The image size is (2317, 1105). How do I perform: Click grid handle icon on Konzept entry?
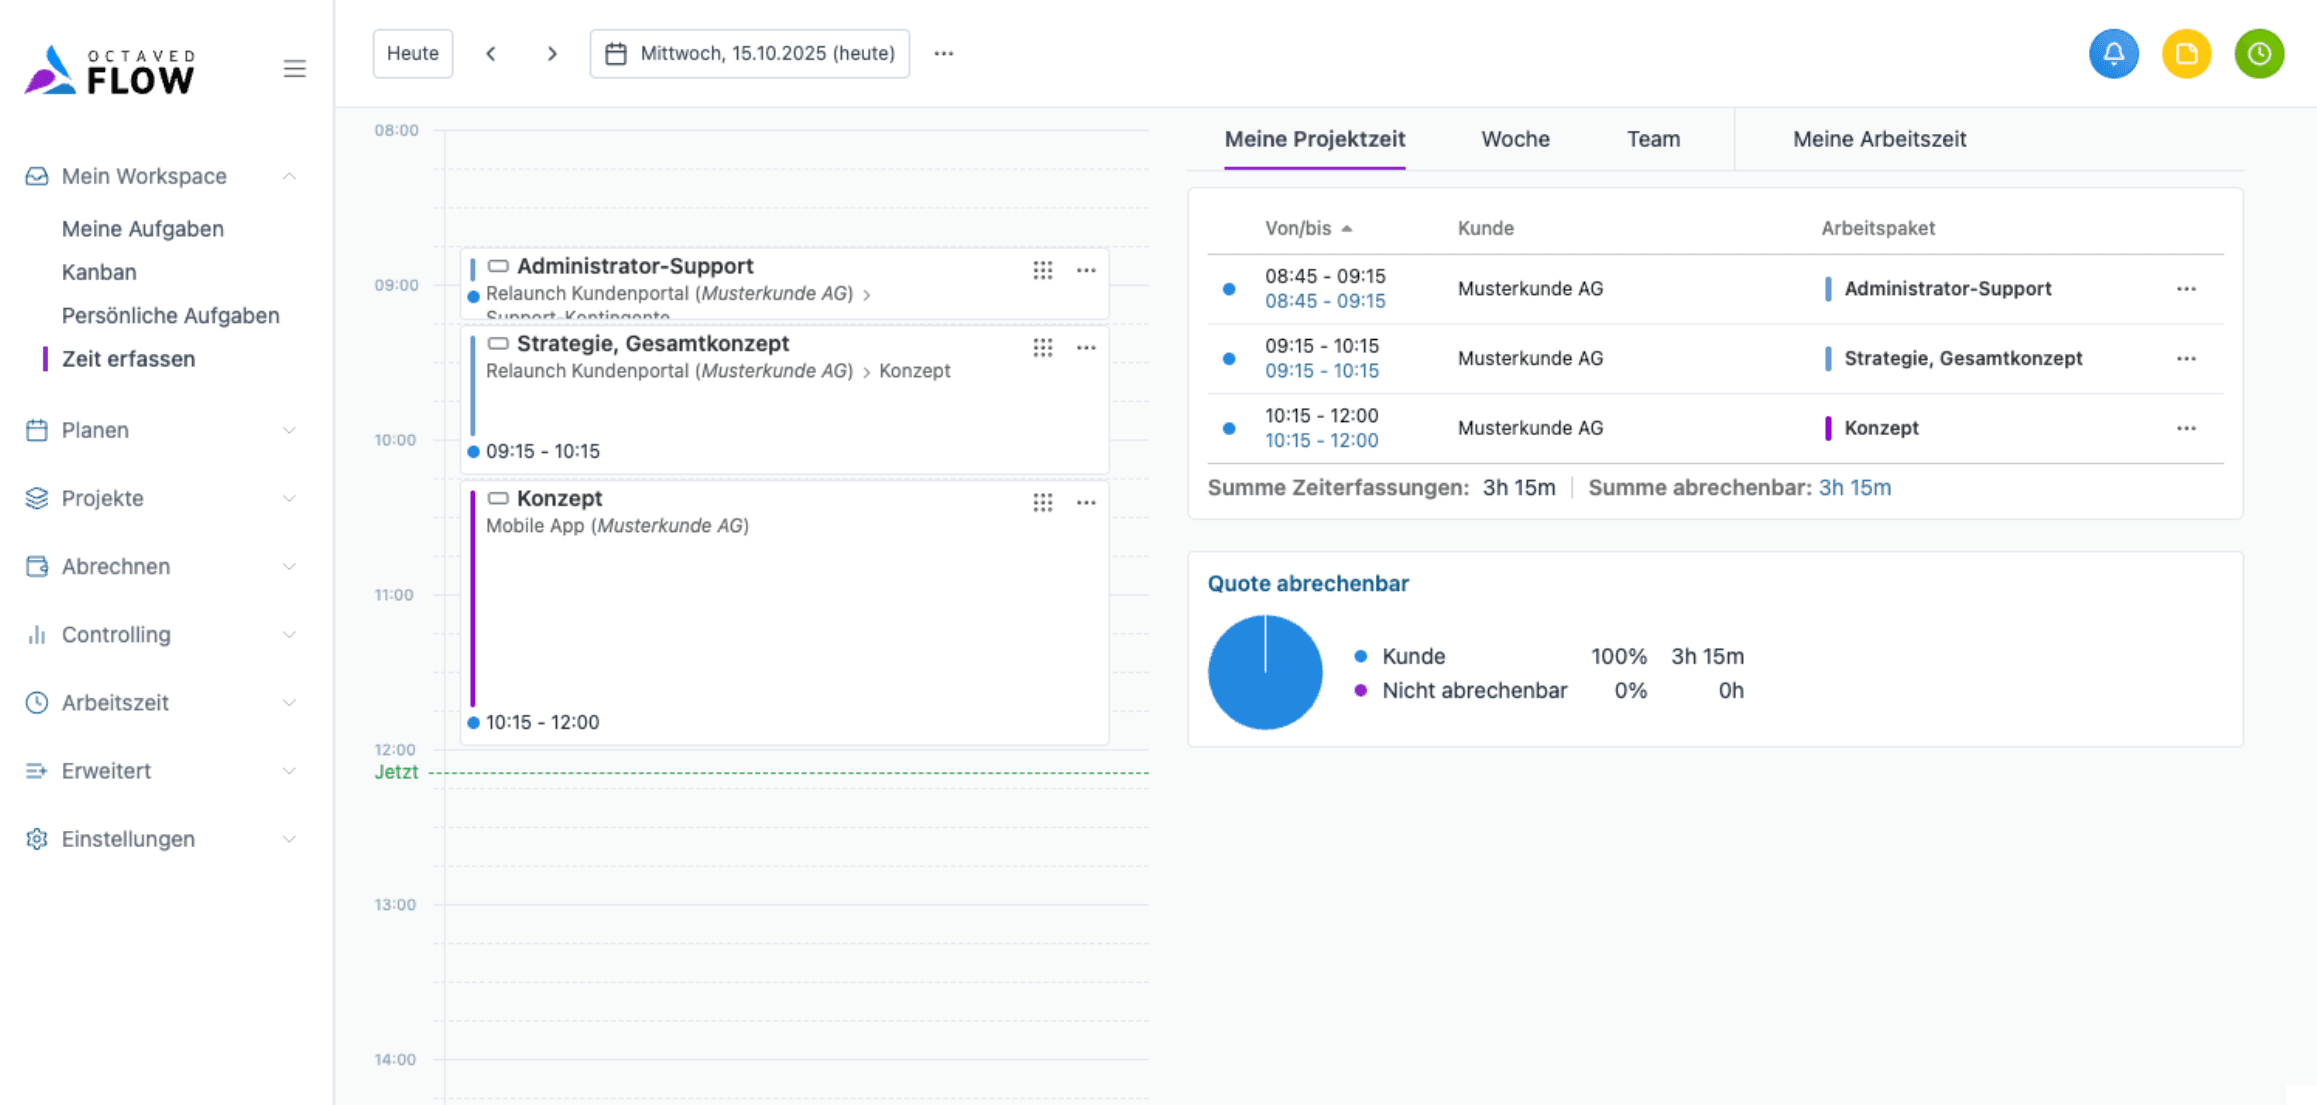1042,503
